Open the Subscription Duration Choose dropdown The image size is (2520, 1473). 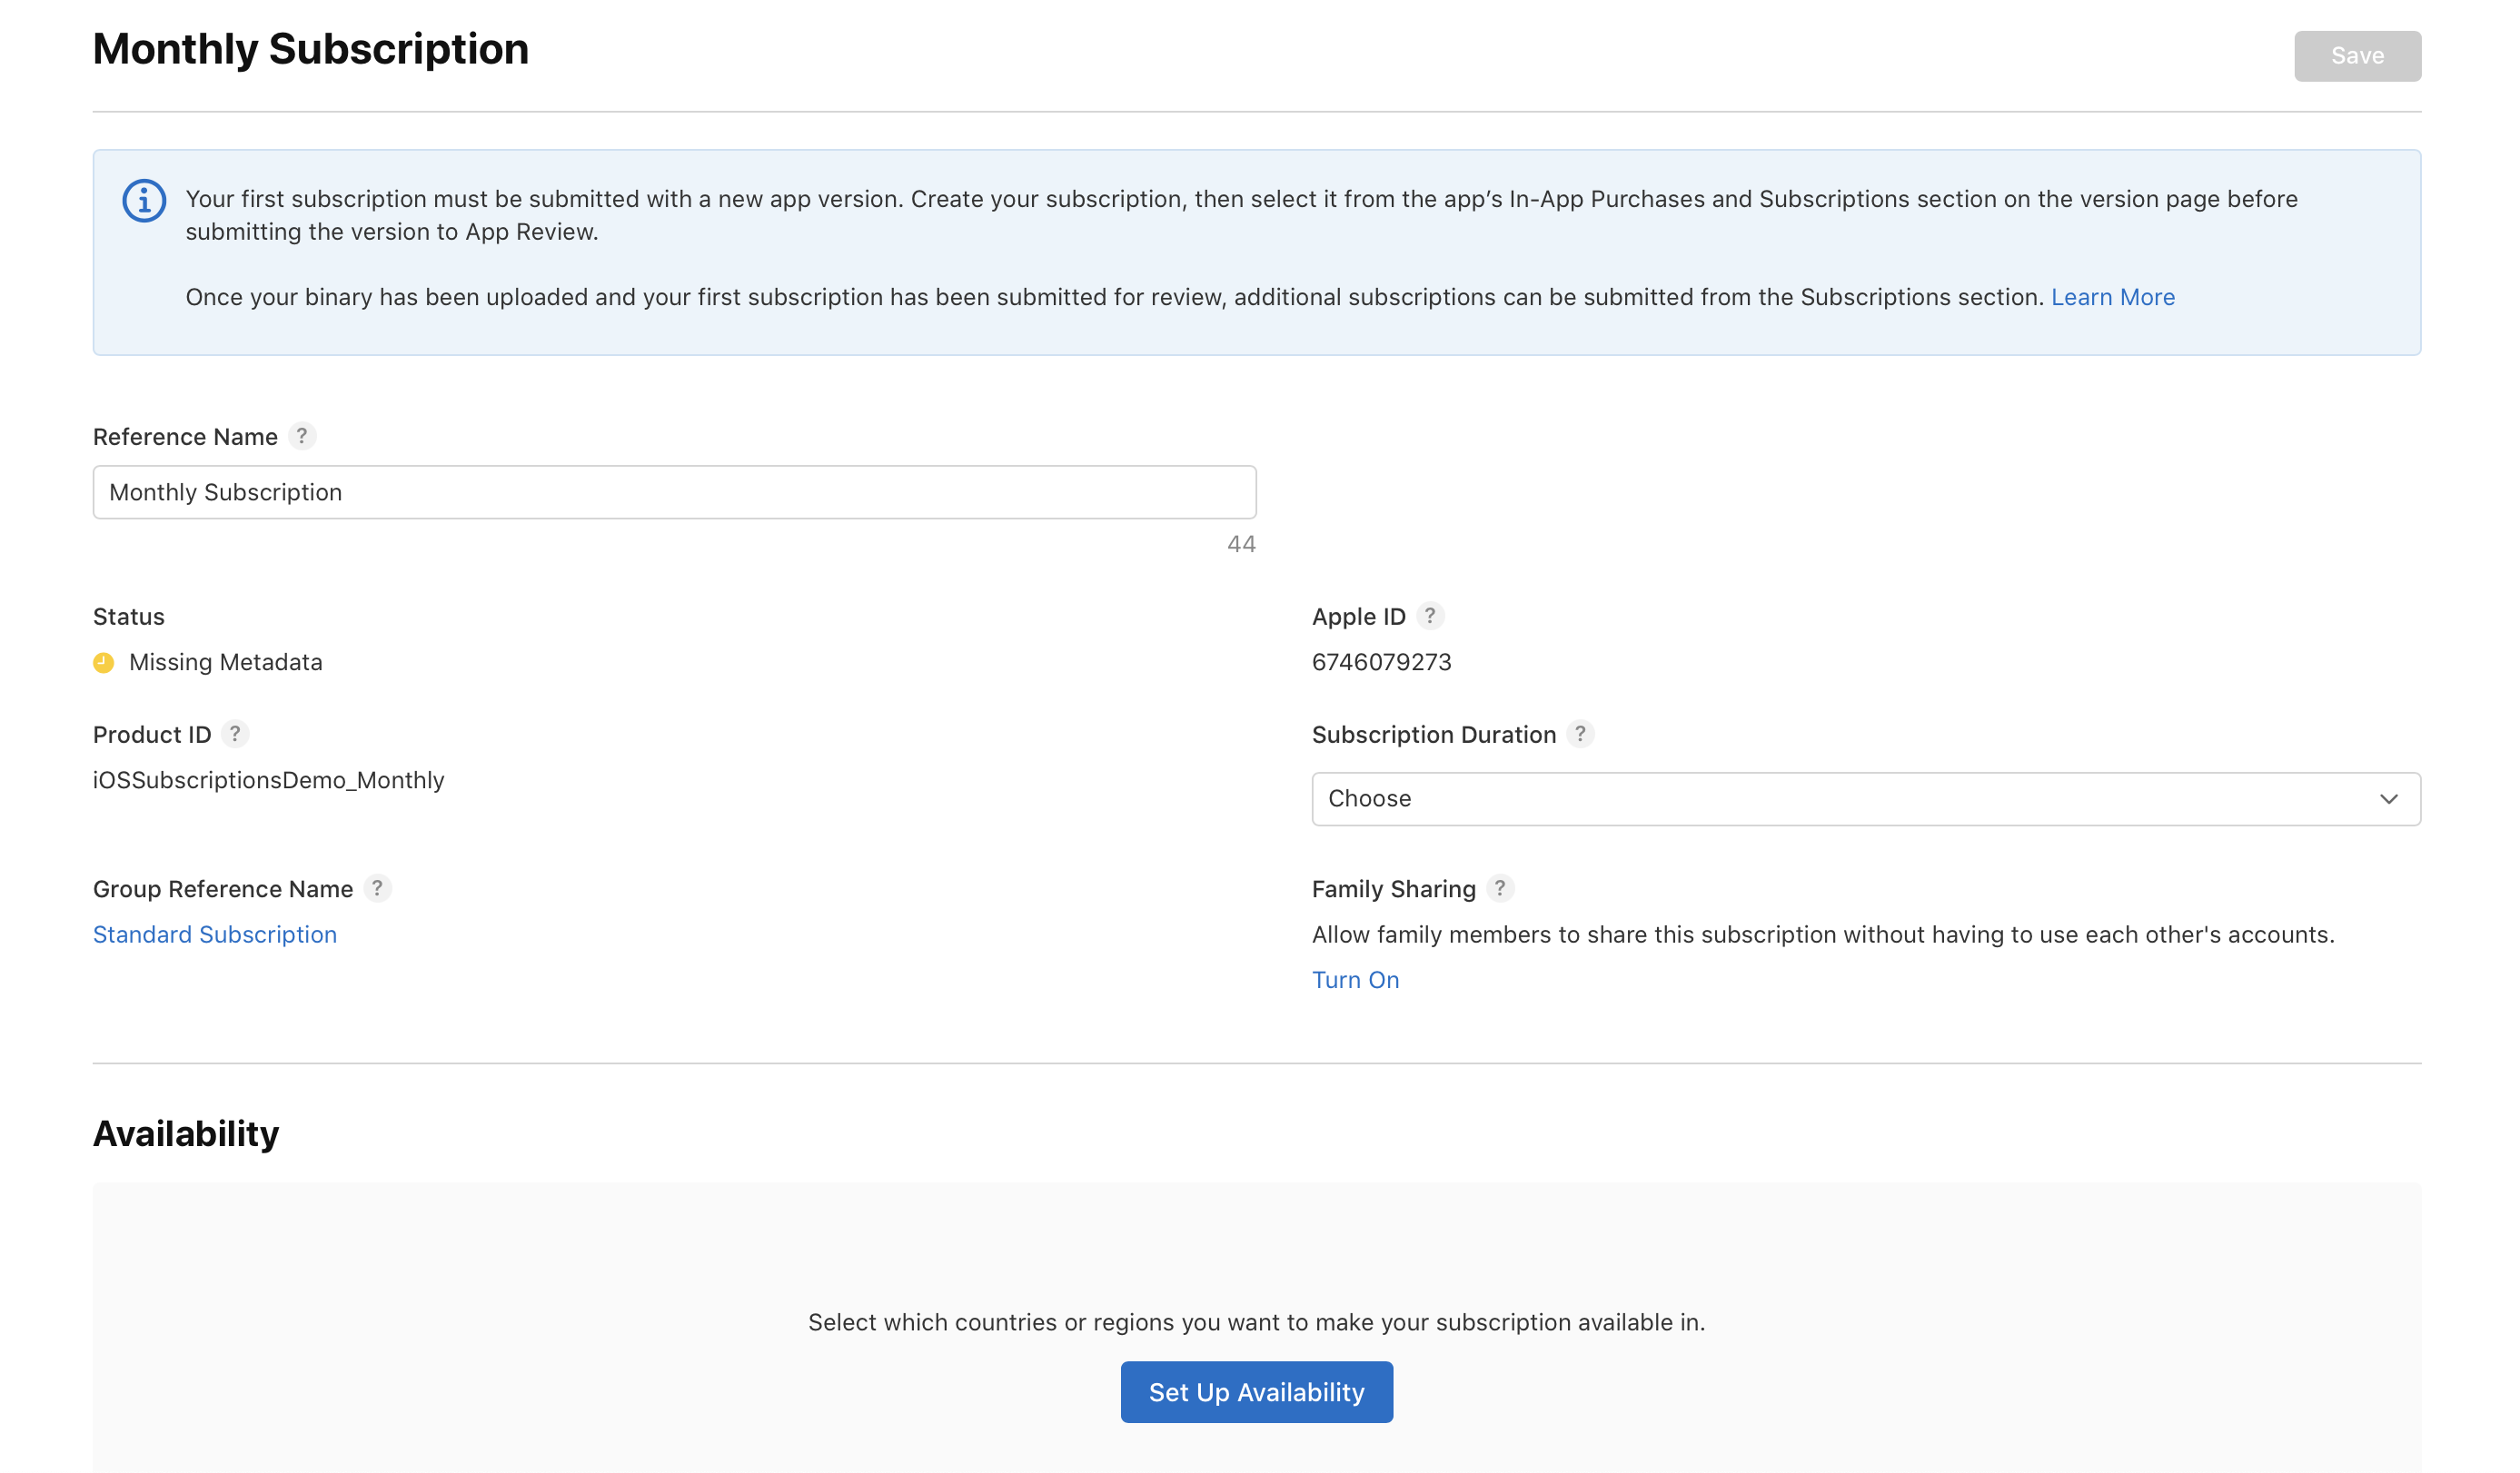(x=1864, y=798)
